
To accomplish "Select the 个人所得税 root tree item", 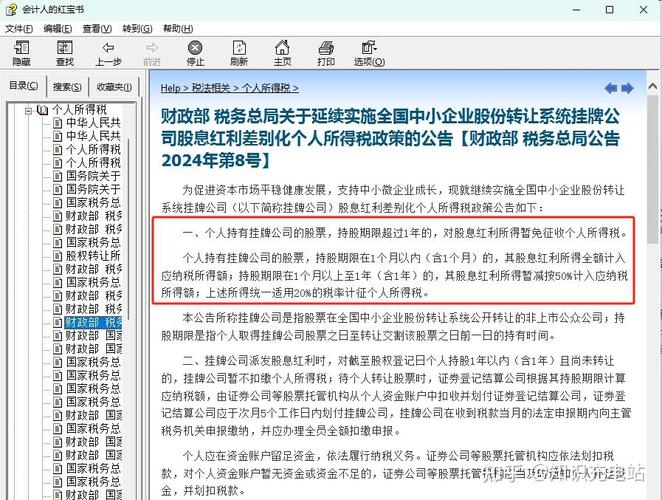I will pos(80,110).
